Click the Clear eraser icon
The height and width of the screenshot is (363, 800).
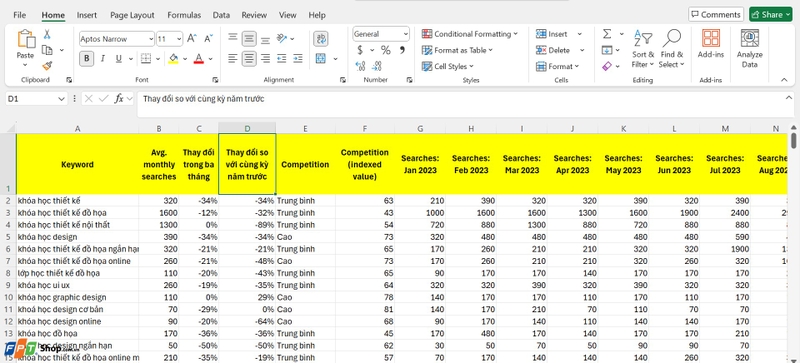coord(607,66)
